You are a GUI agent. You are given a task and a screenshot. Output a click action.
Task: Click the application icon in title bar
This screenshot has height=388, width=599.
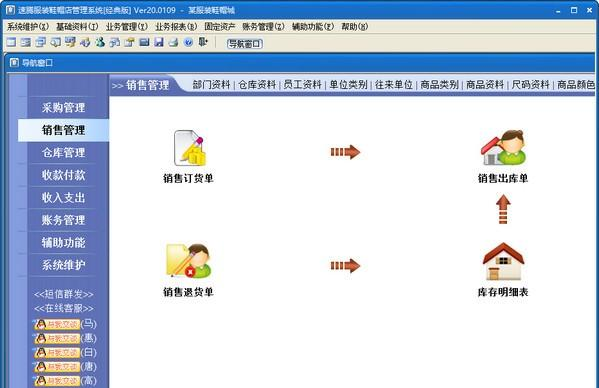click(x=10, y=10)
